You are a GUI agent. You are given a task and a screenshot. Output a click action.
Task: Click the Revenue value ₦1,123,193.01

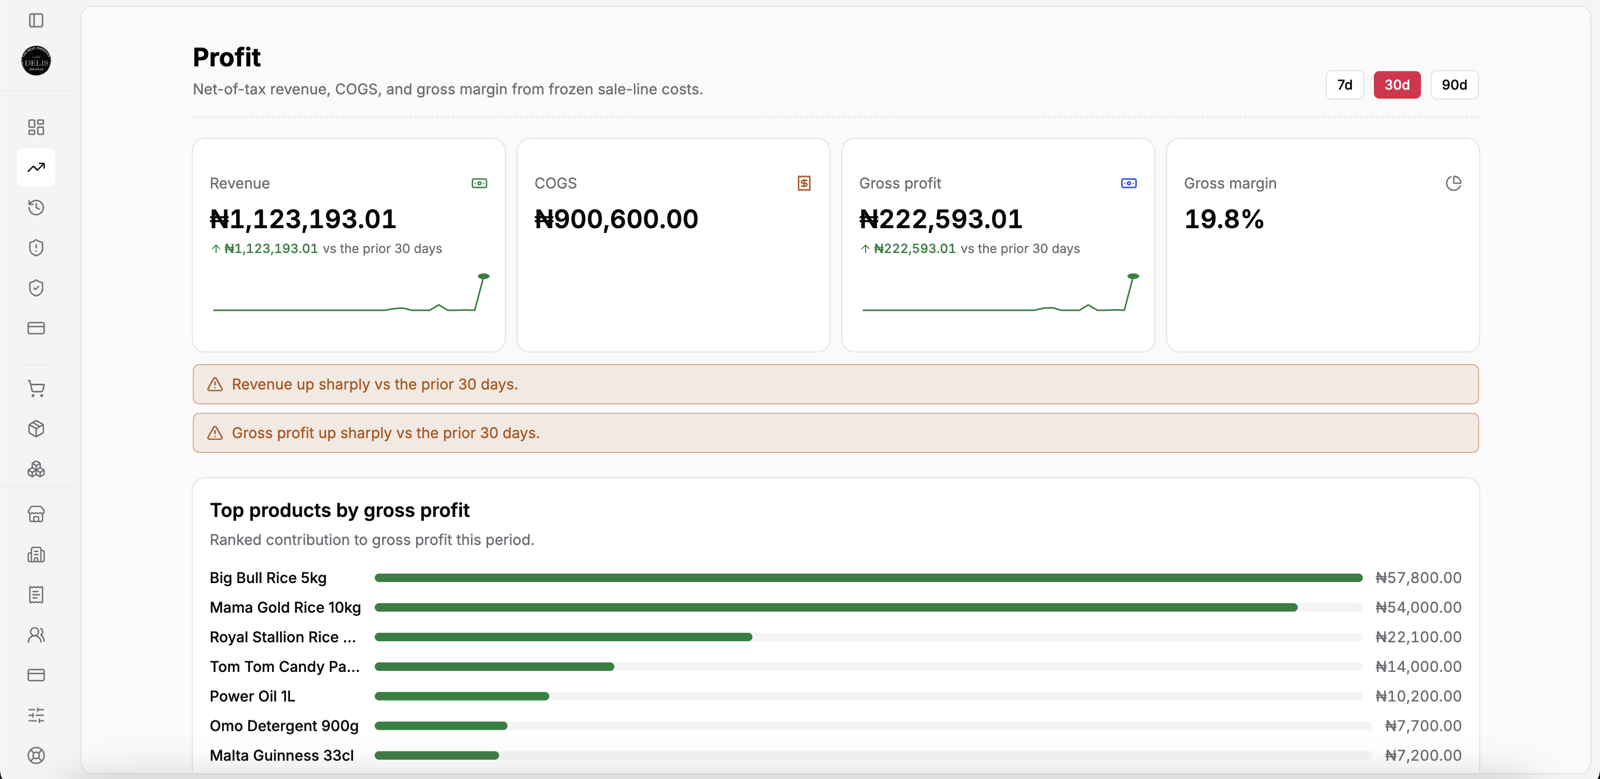click(x=303, y=219)
